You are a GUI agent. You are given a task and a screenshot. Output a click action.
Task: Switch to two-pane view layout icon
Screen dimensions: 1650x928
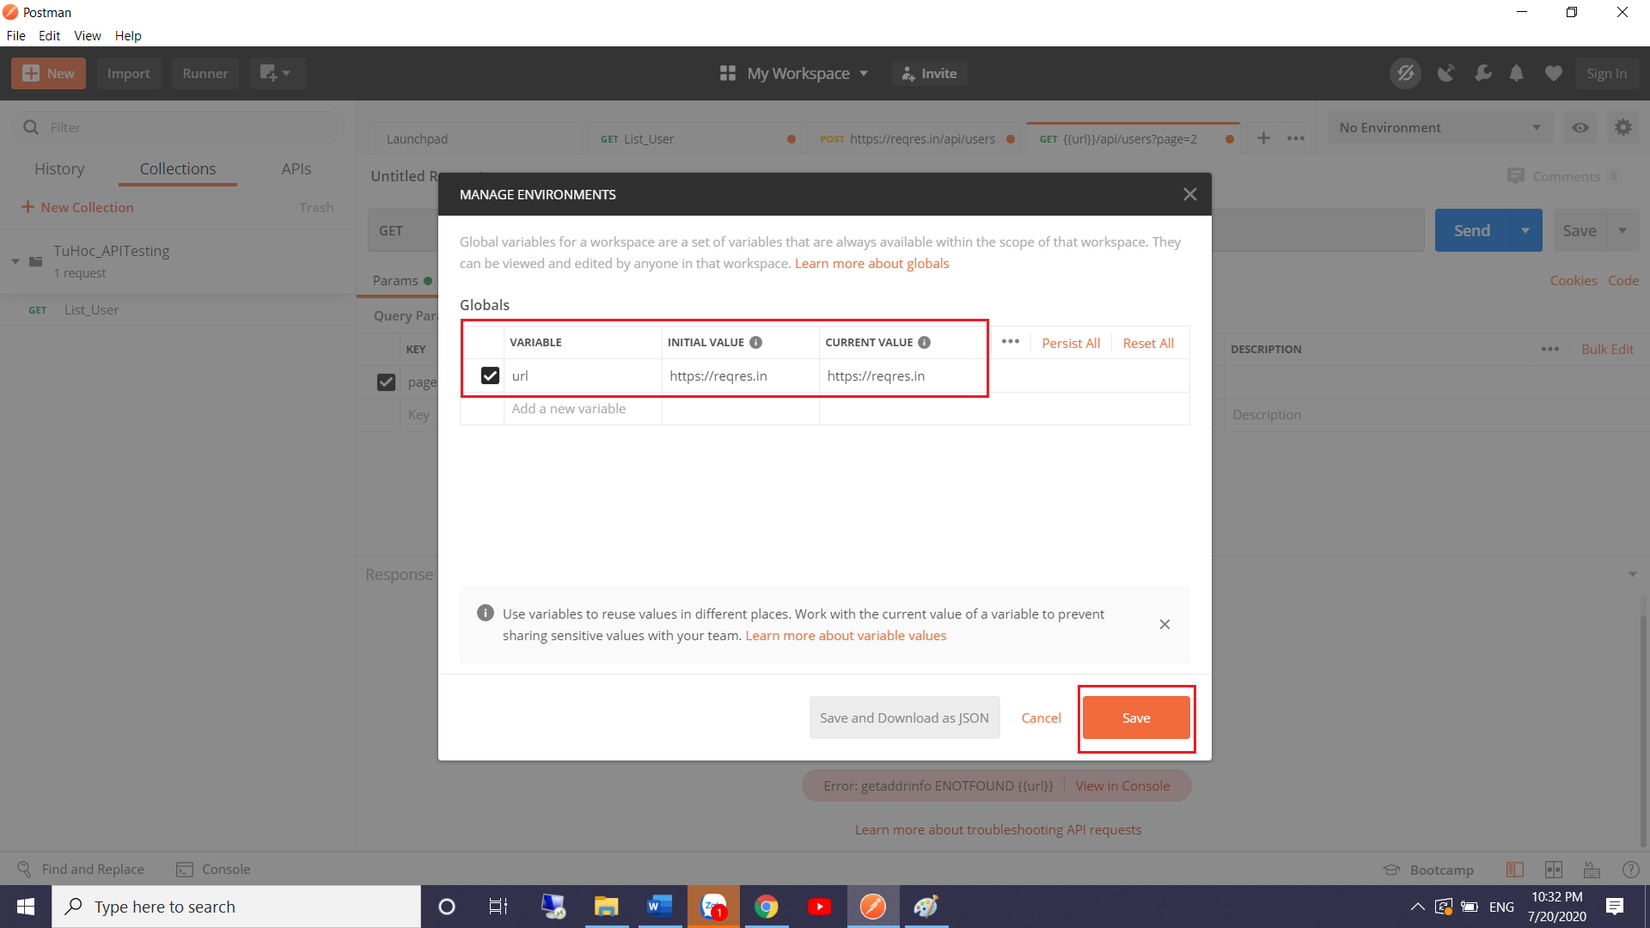click(1553, 869)
